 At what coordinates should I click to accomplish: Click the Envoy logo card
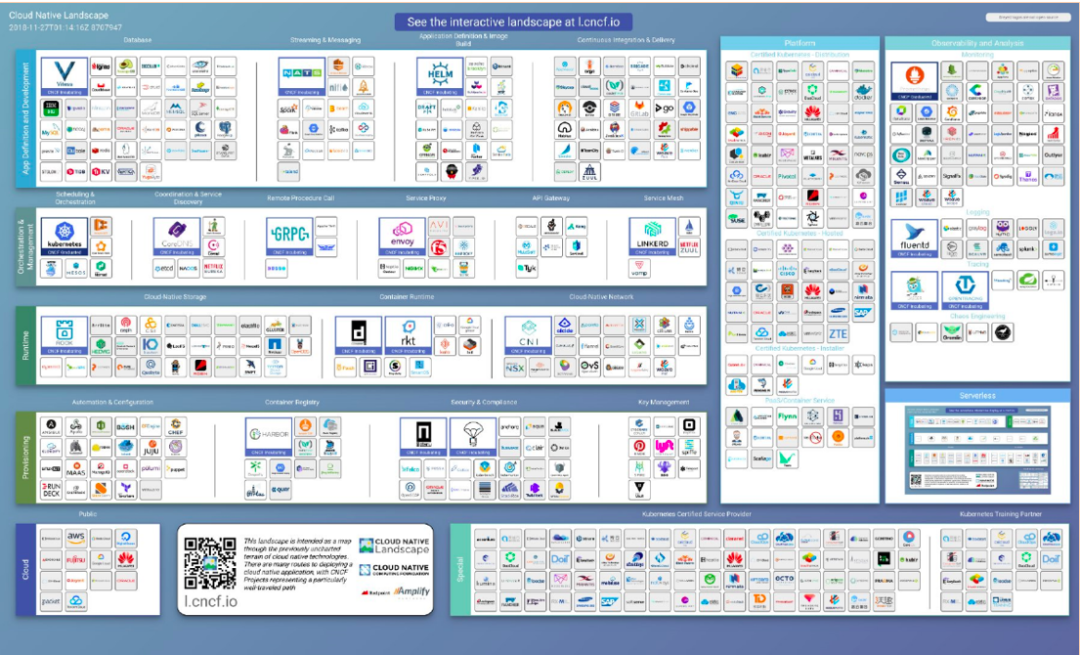402,237
